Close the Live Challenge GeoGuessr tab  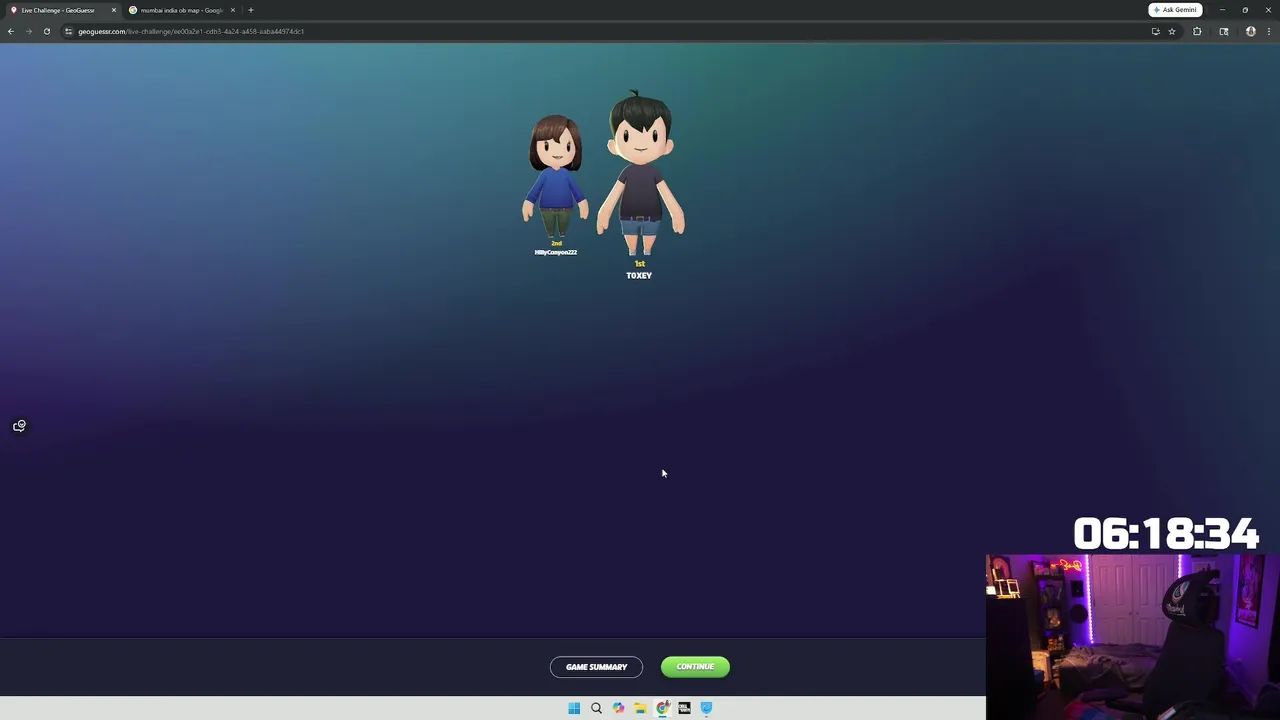click(113, 10)
